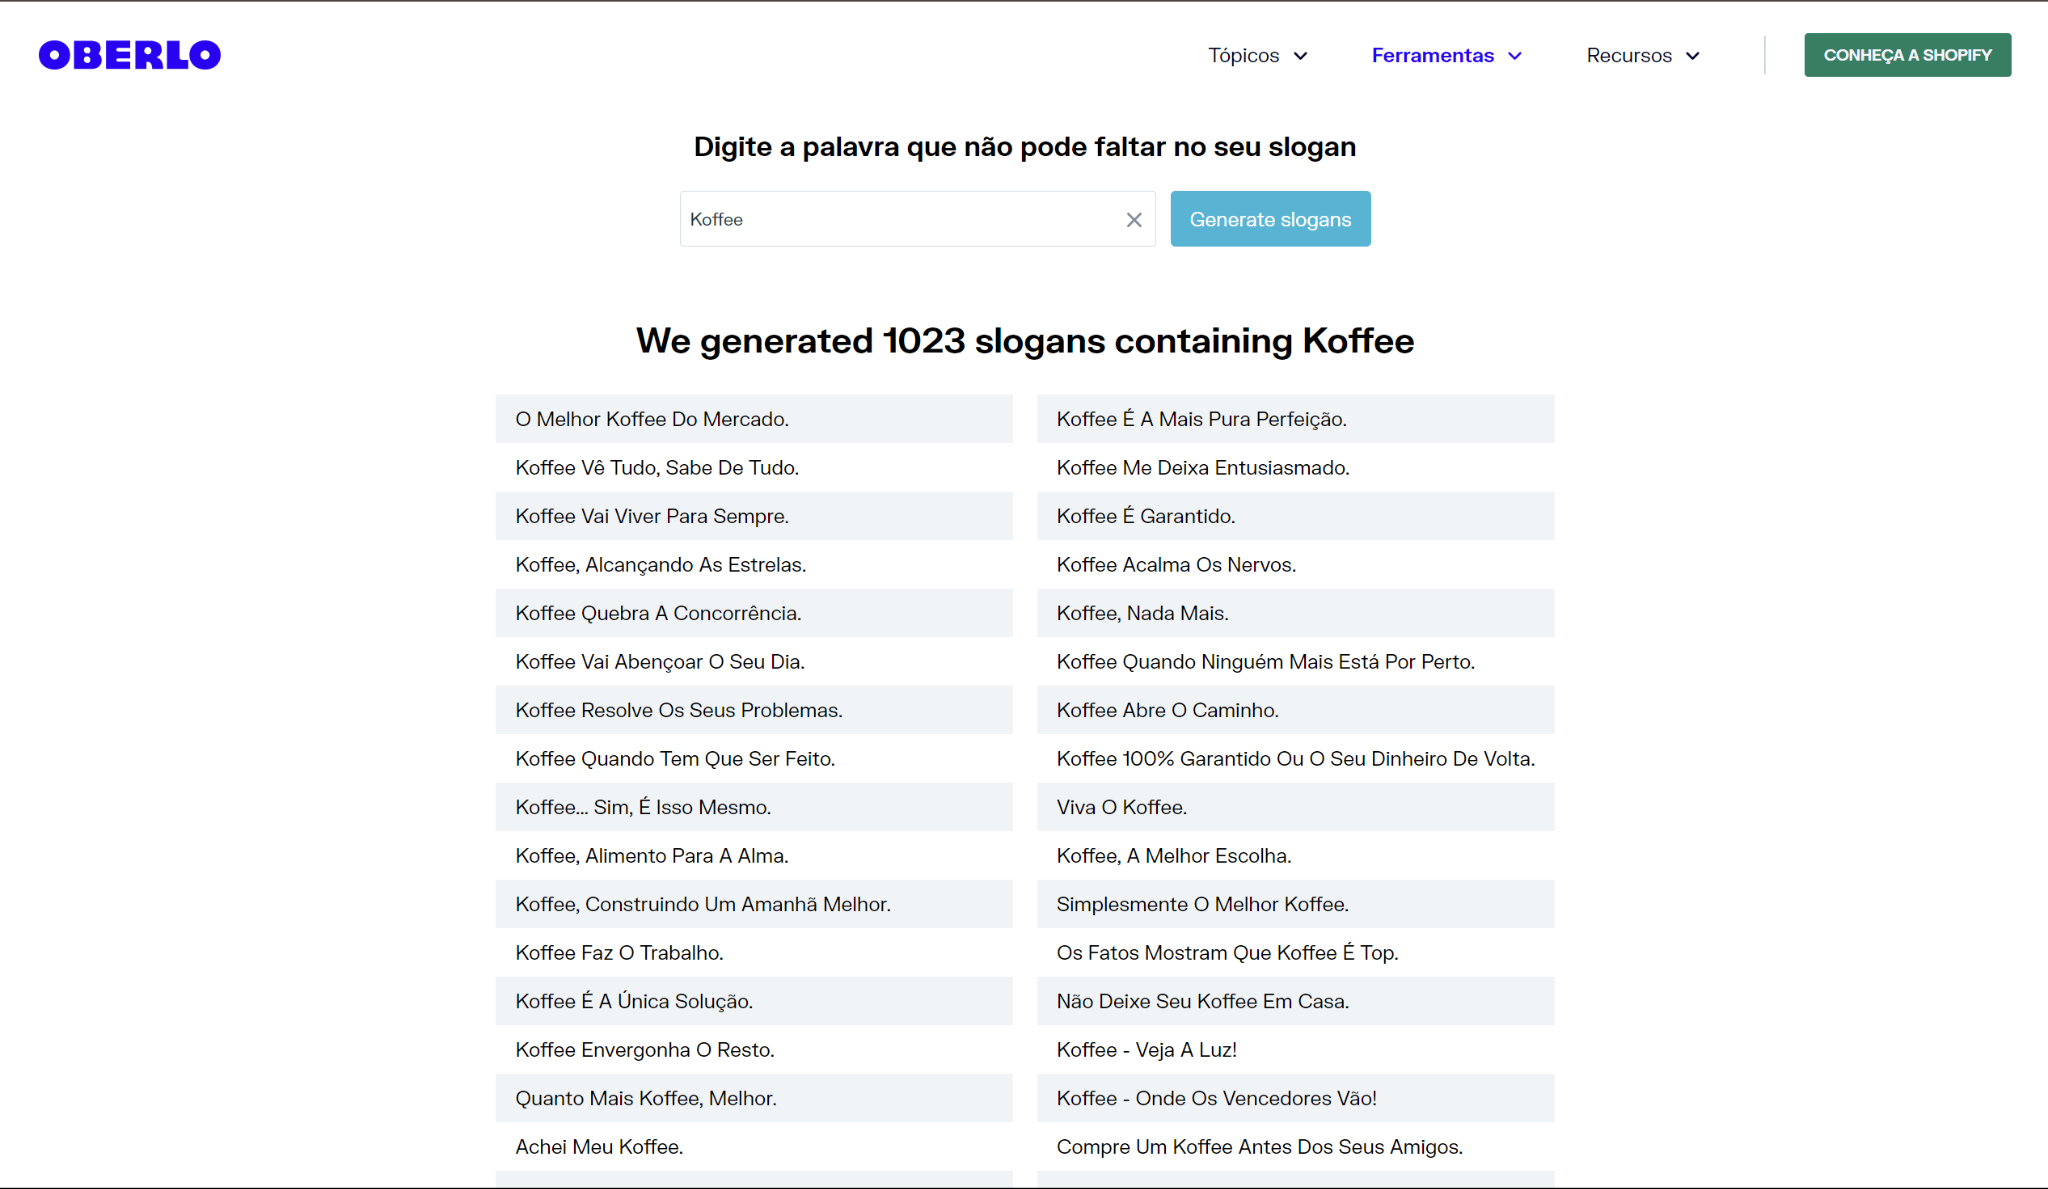
Task: Select slogan 'Koffee - Veja A Luz!'
Action: click(x=1296, y=1050)
